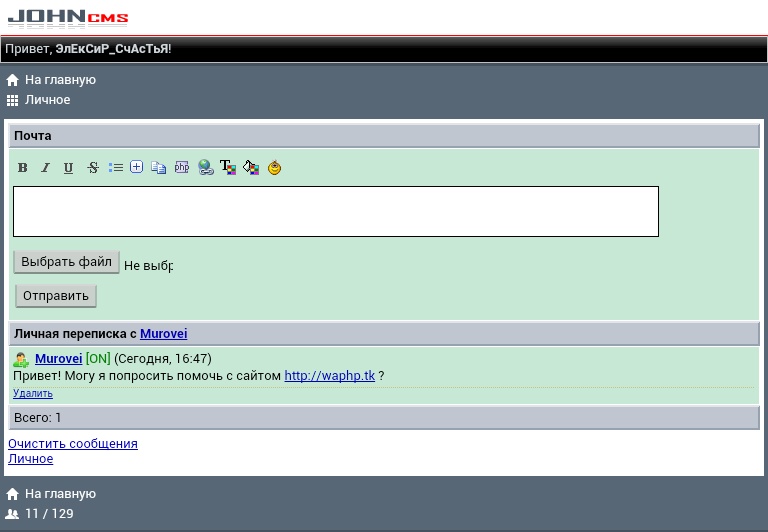Click the users online icon in footer
The height and width of the screenshot is (532, 768).
[12, 514]
